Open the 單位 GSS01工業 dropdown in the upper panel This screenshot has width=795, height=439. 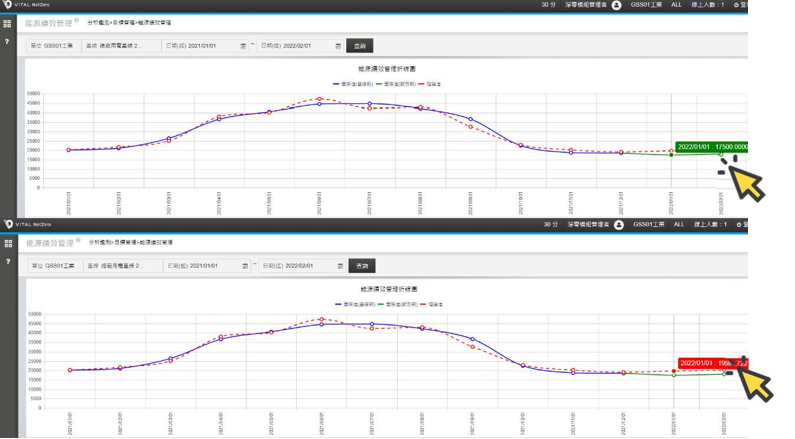52,46
